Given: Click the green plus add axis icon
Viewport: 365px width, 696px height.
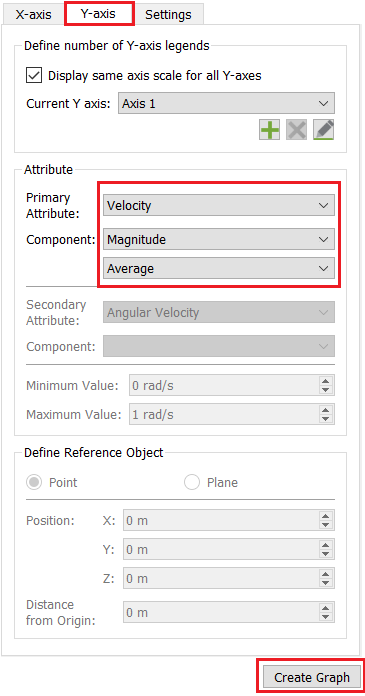Looking at the screenshot, I should click(x=270, y=130).
